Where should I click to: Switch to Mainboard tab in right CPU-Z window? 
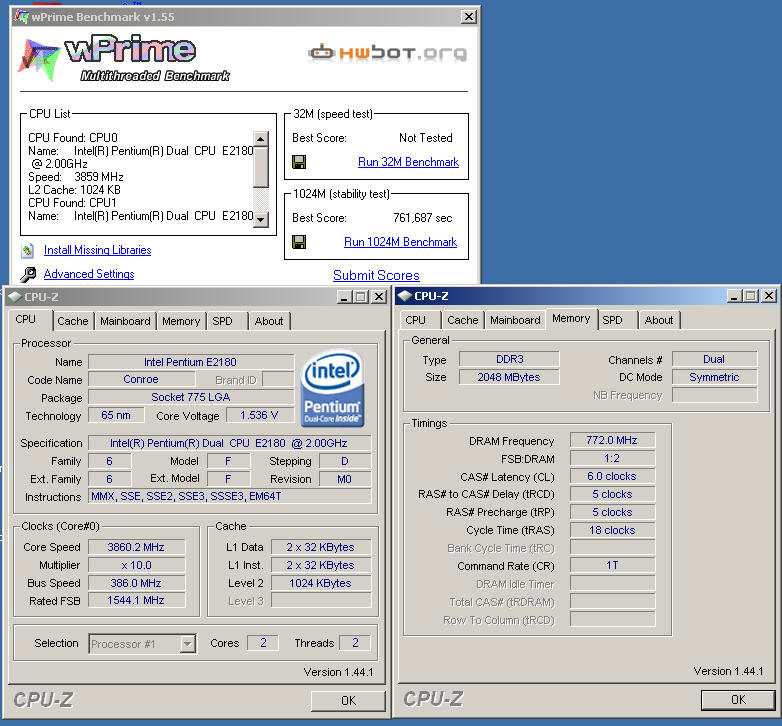(515, 320)
